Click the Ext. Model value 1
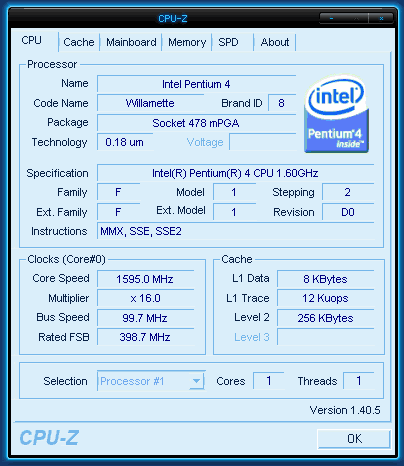This screenshot has width=404, height=466. [234, 212]
